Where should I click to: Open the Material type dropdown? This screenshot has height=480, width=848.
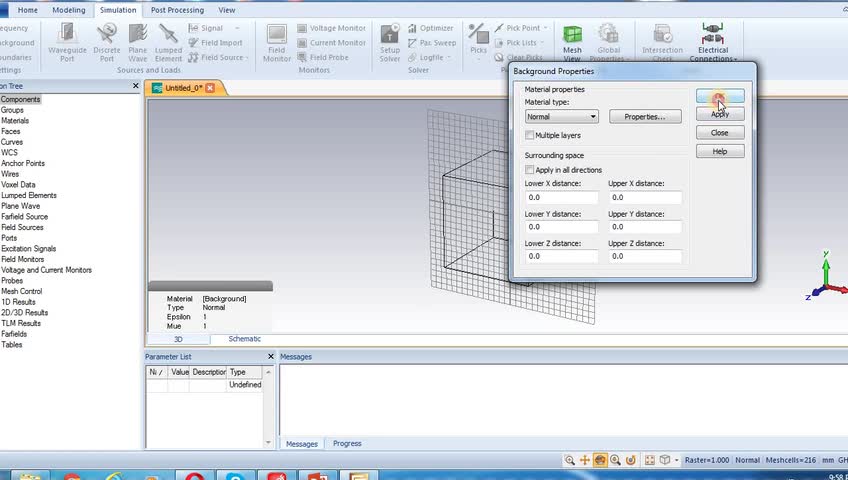[x=561, y=116]
